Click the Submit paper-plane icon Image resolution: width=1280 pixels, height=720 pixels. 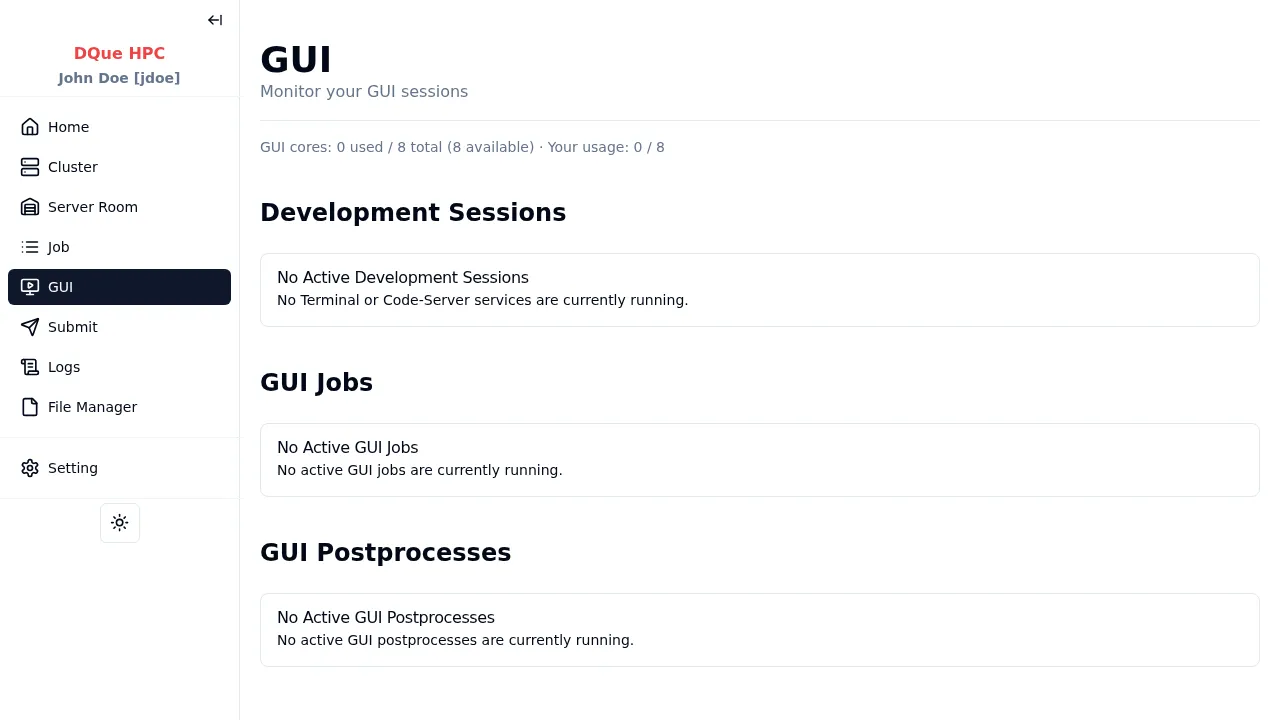30,327
